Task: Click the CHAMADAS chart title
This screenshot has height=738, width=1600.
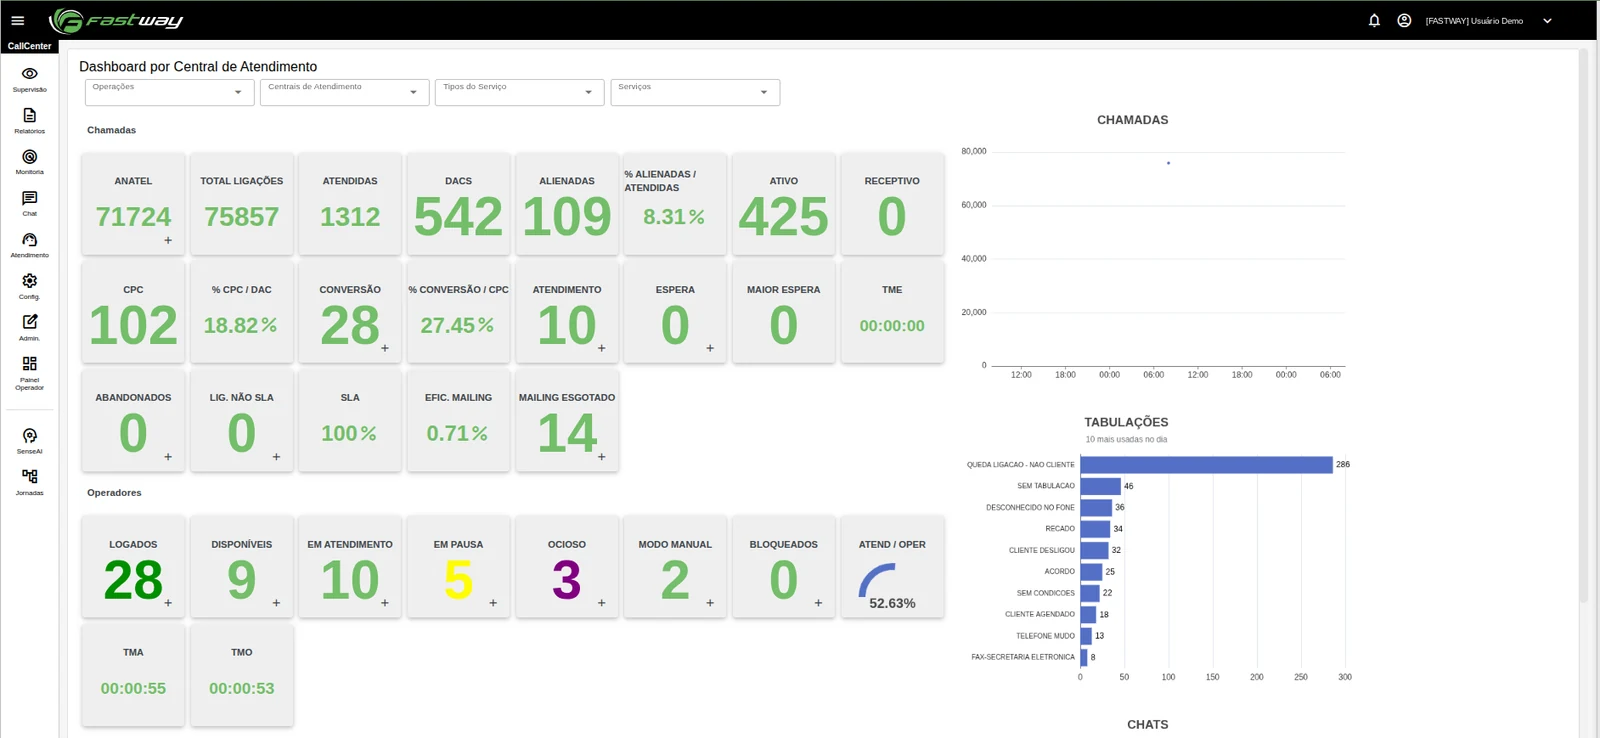Action: click(1132, 120)
